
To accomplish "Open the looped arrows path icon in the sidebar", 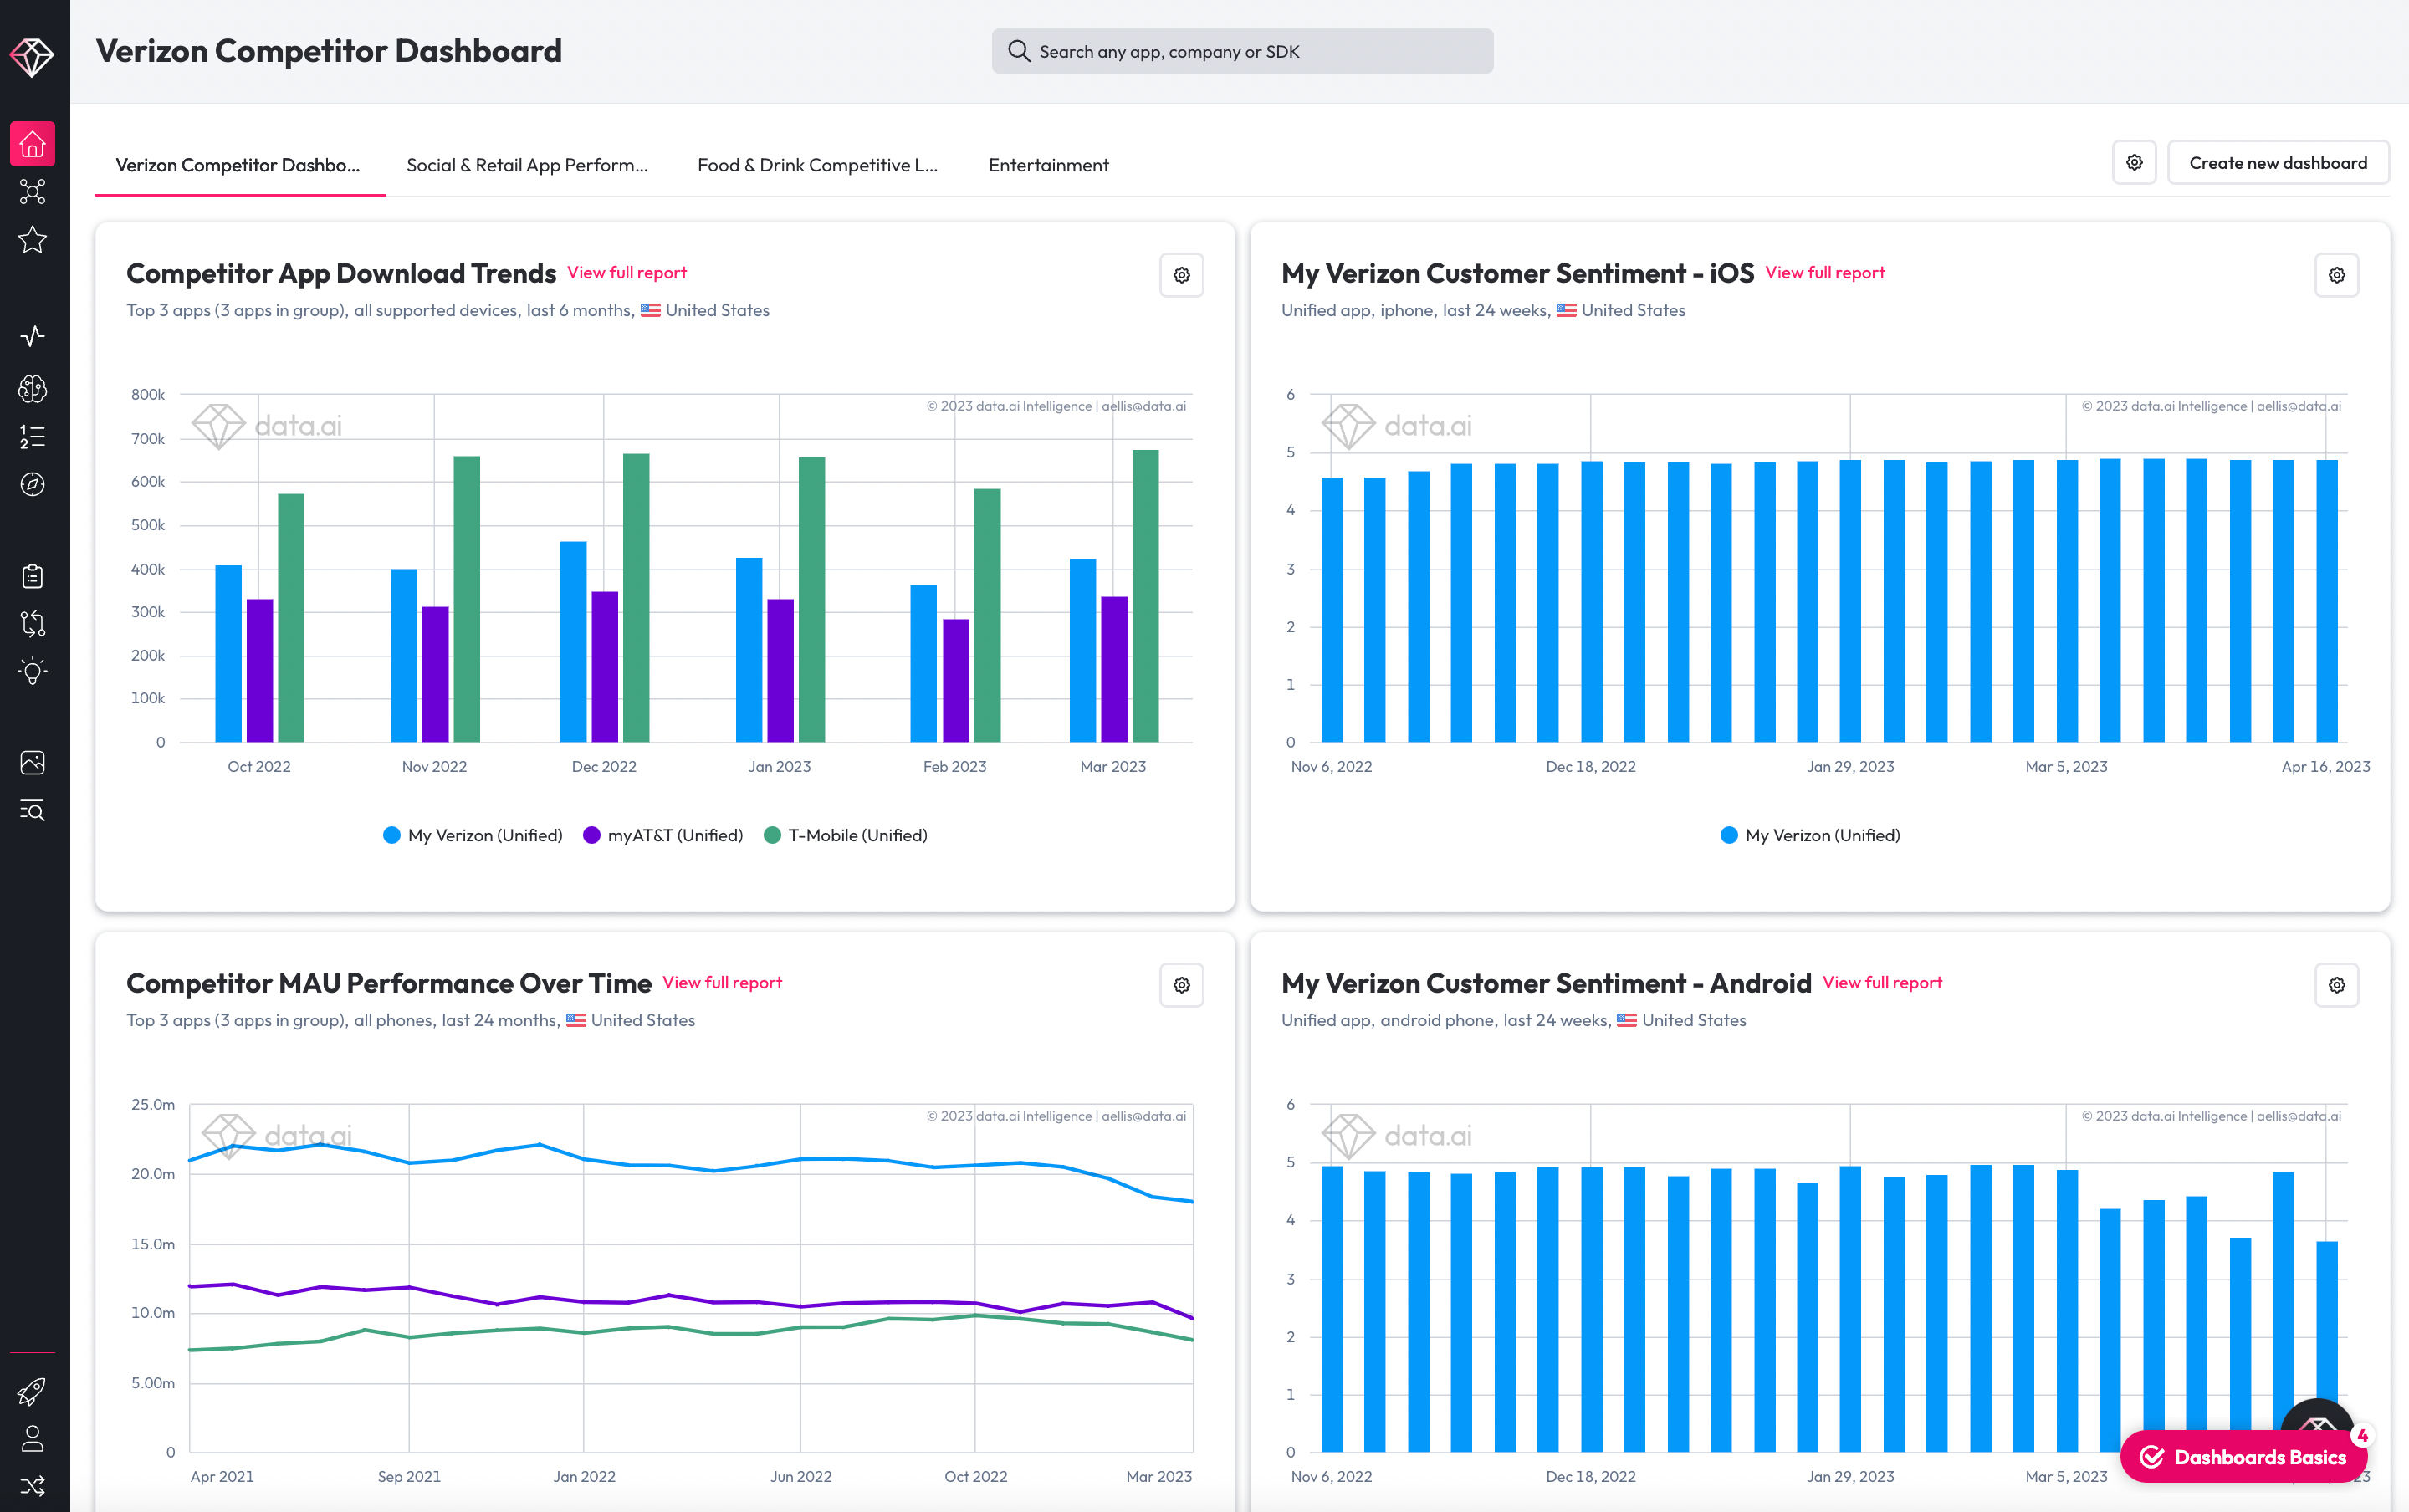I will (32, 624).
